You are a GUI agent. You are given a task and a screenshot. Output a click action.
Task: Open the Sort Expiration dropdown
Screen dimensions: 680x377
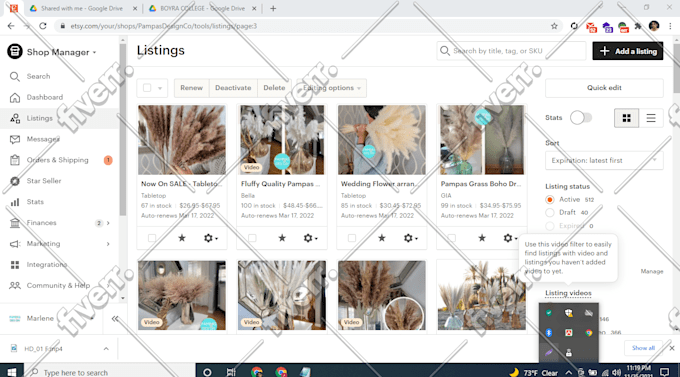pos(604,161)
